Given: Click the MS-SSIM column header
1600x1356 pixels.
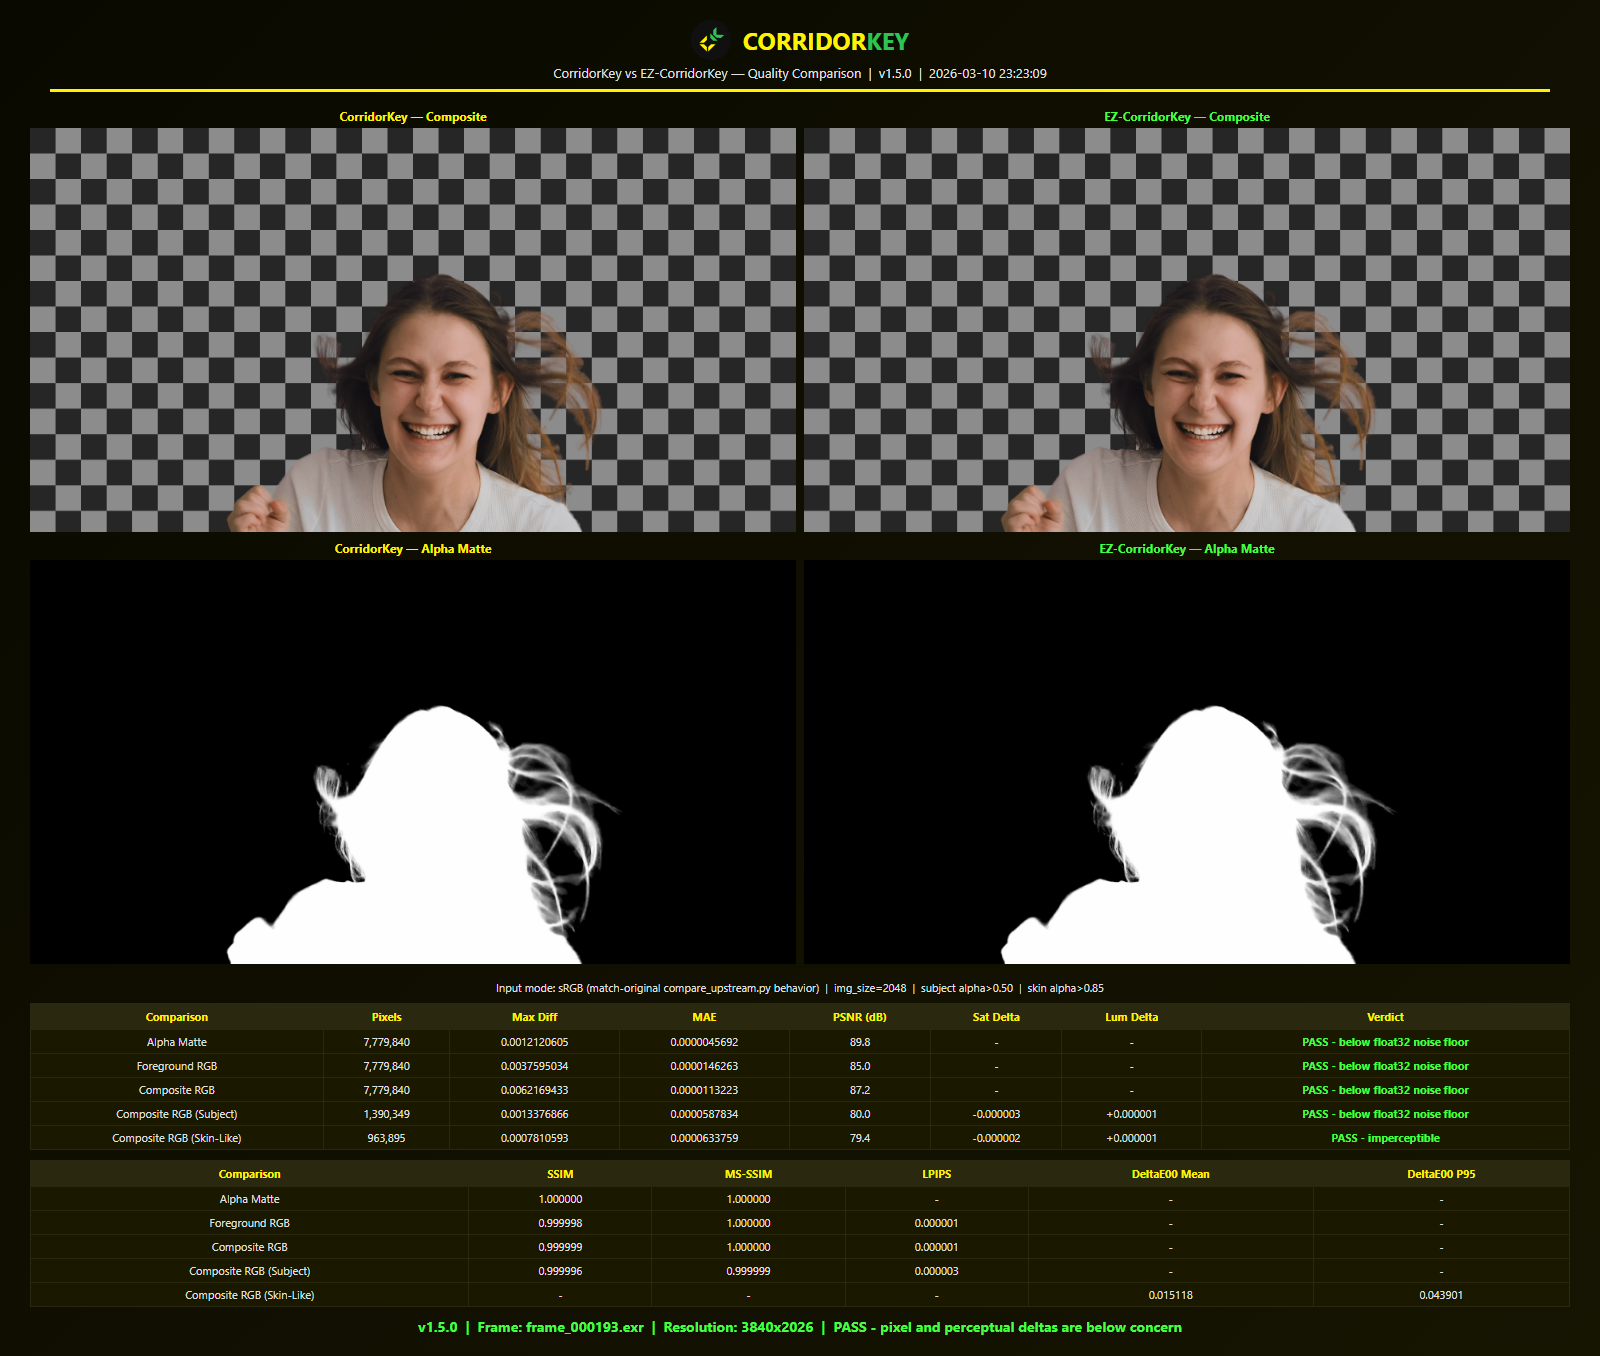Looking at the screenshot, I should point(748,1174).
